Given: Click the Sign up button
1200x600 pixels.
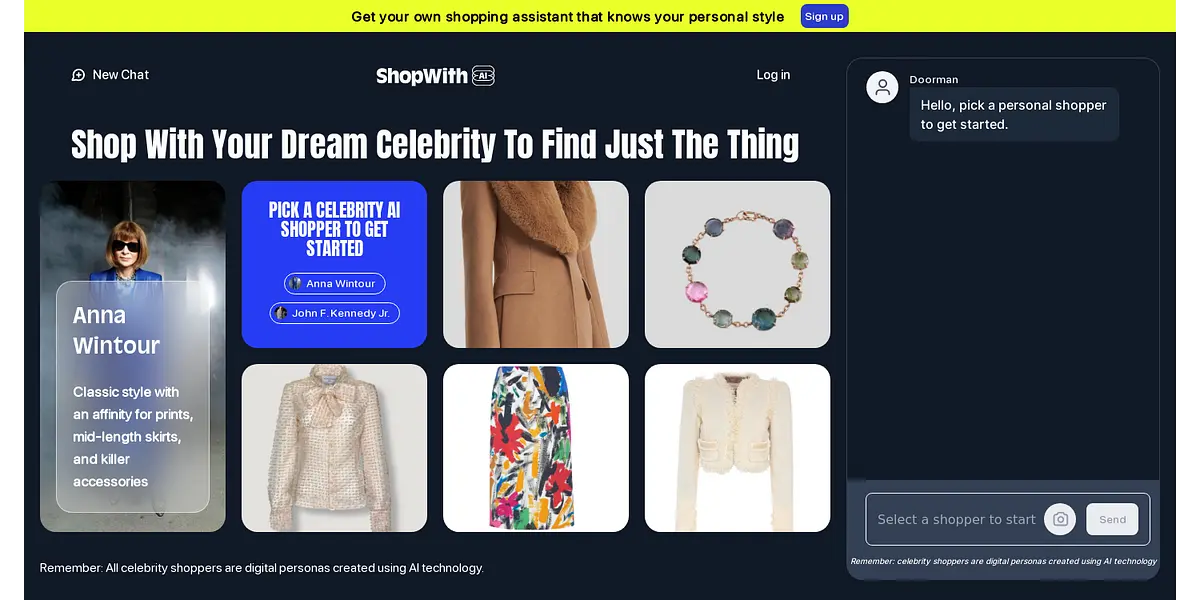Looking at the screenshot, I should [824, 16].
